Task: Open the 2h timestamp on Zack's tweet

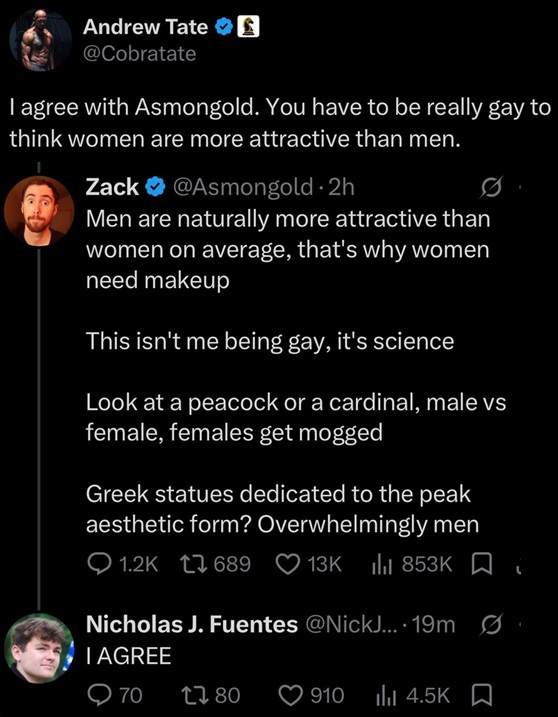Action: (x=342, y=187)
